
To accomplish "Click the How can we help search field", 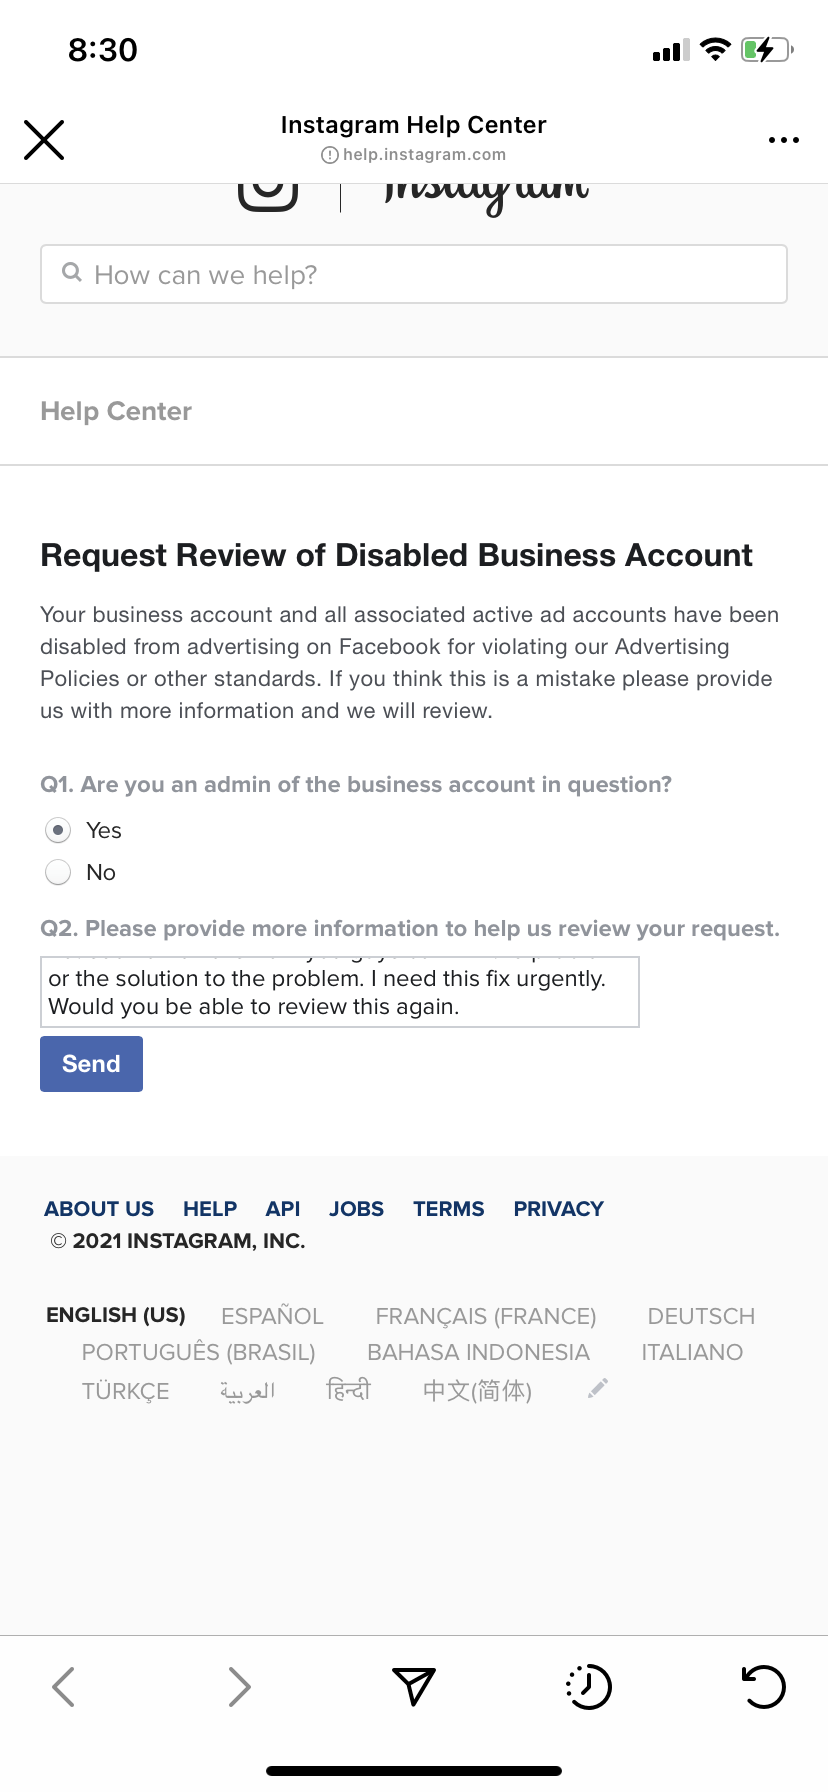I will [x=414, y=274].
